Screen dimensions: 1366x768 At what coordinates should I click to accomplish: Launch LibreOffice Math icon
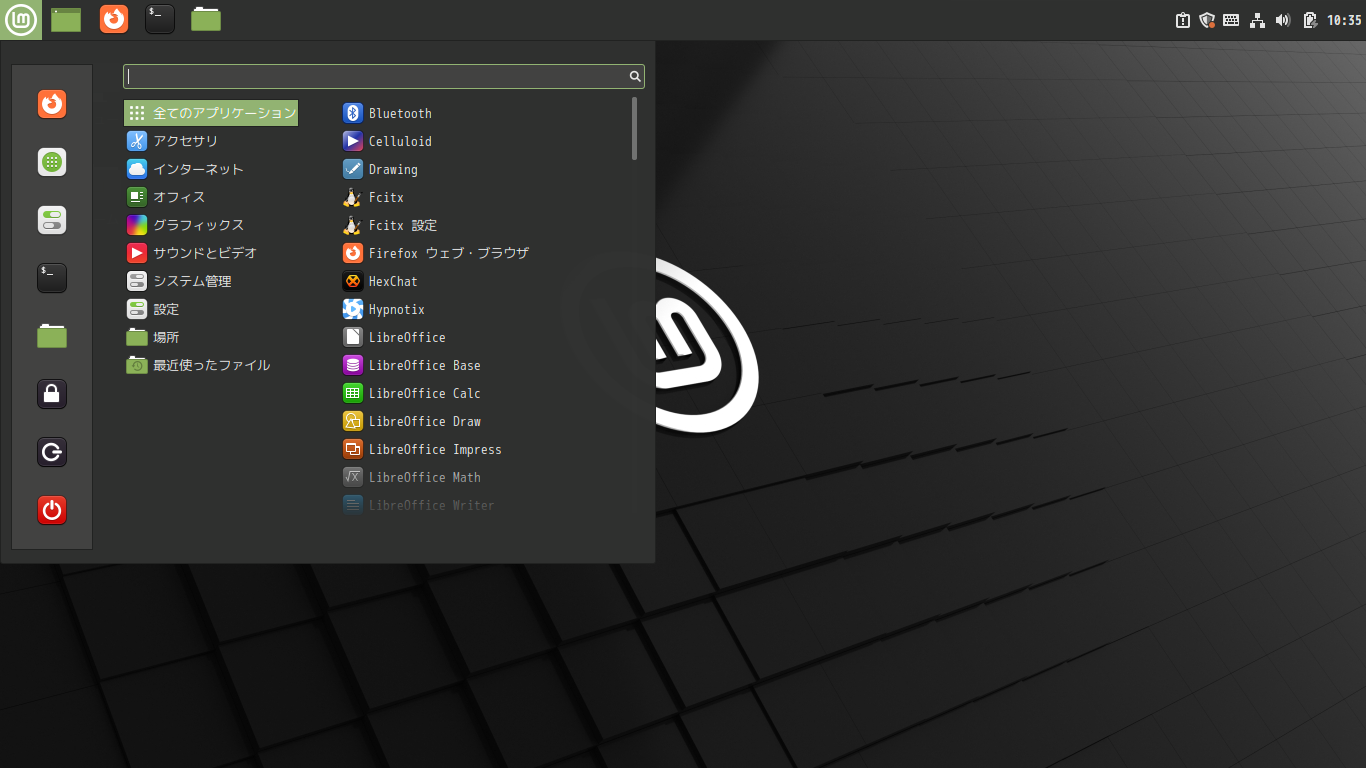click(x=352, y=477)
